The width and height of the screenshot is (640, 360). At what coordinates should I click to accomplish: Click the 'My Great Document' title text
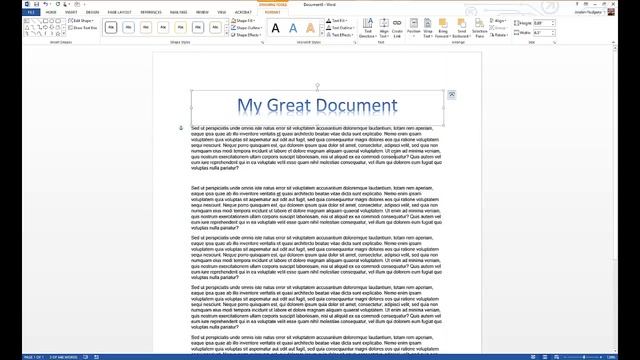tap(317, 105)
